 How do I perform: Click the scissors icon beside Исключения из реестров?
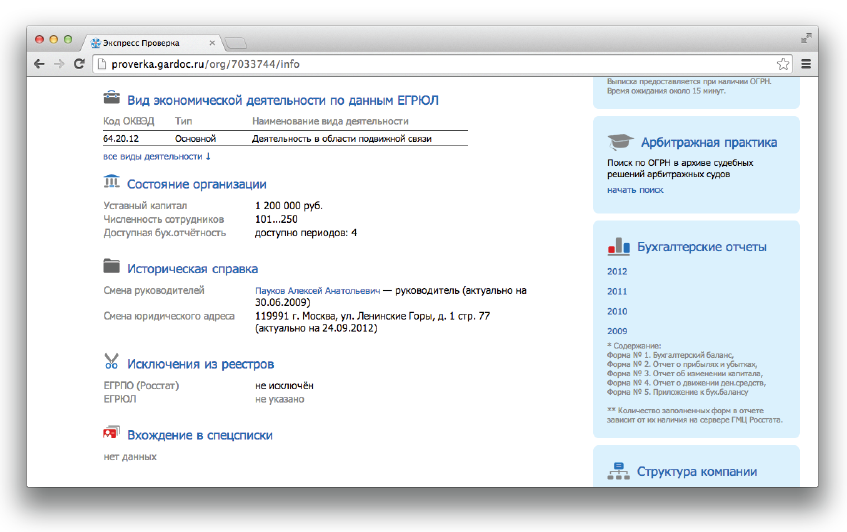pos(112,362)
